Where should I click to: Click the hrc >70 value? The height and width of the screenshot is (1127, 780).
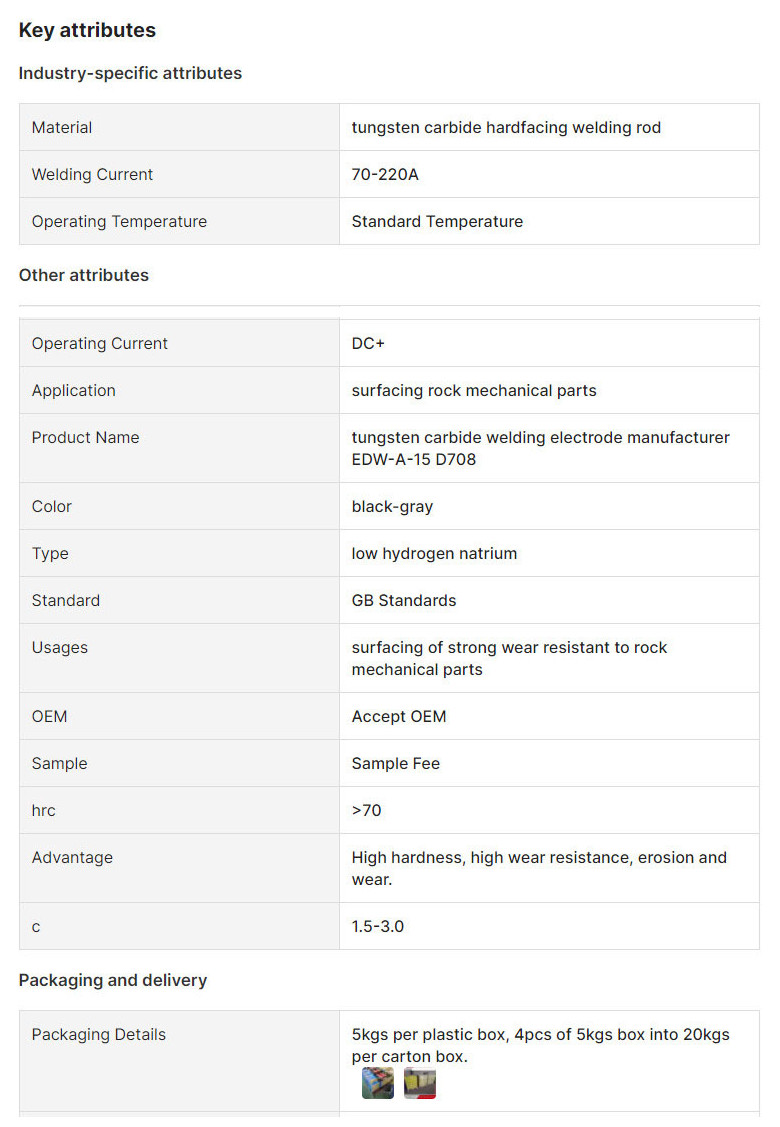366,810
